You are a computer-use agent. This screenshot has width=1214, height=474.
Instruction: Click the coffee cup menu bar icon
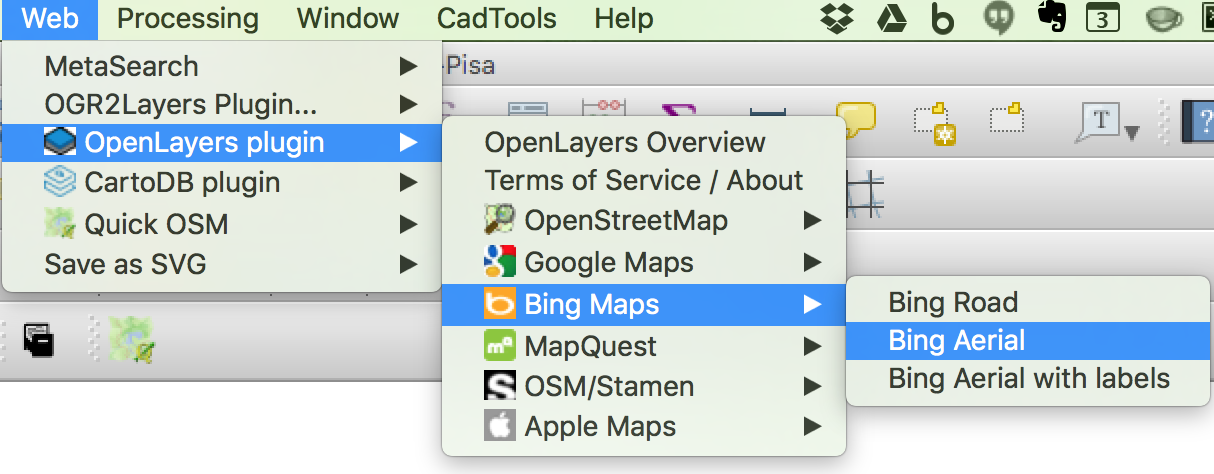point(1163,18)
